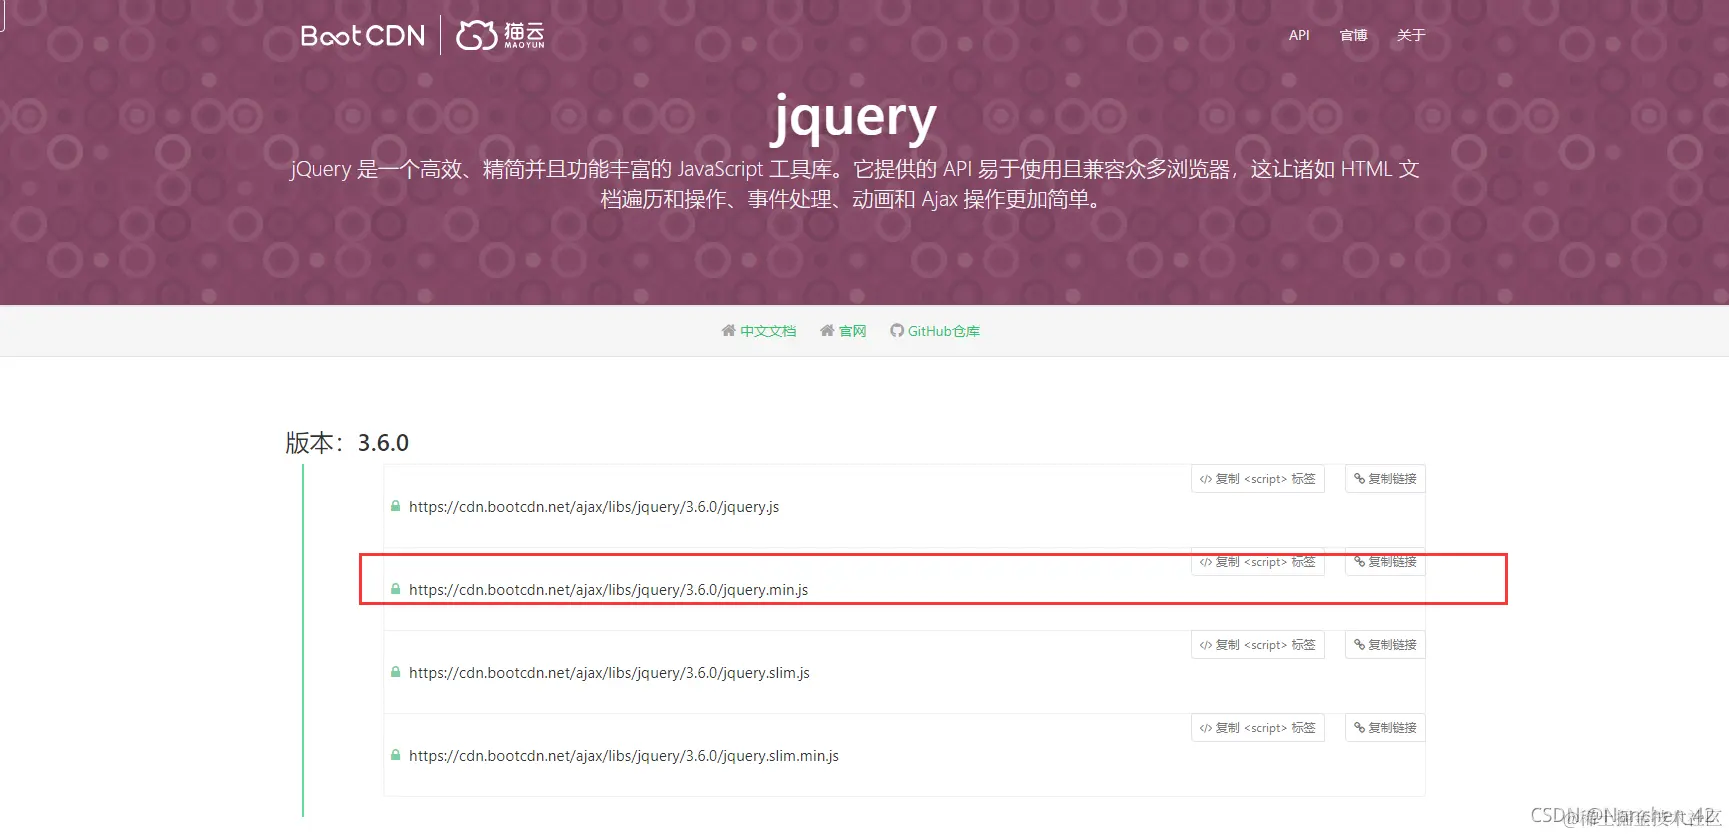Open the API navigation item
Image resolution: width=1729 pixels, height=835 pixels.
[1299, 35]
